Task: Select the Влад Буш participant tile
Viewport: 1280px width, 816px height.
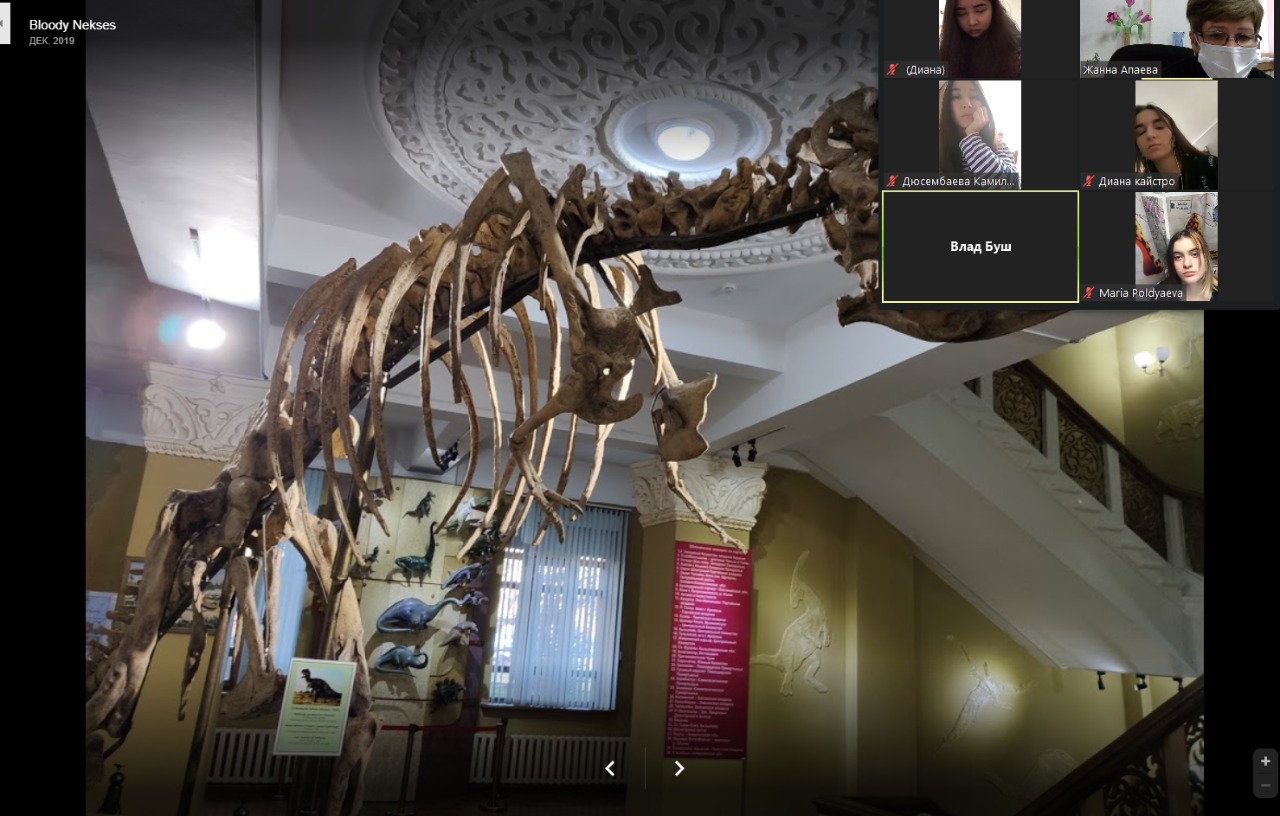Action: [x=980, y=246]
